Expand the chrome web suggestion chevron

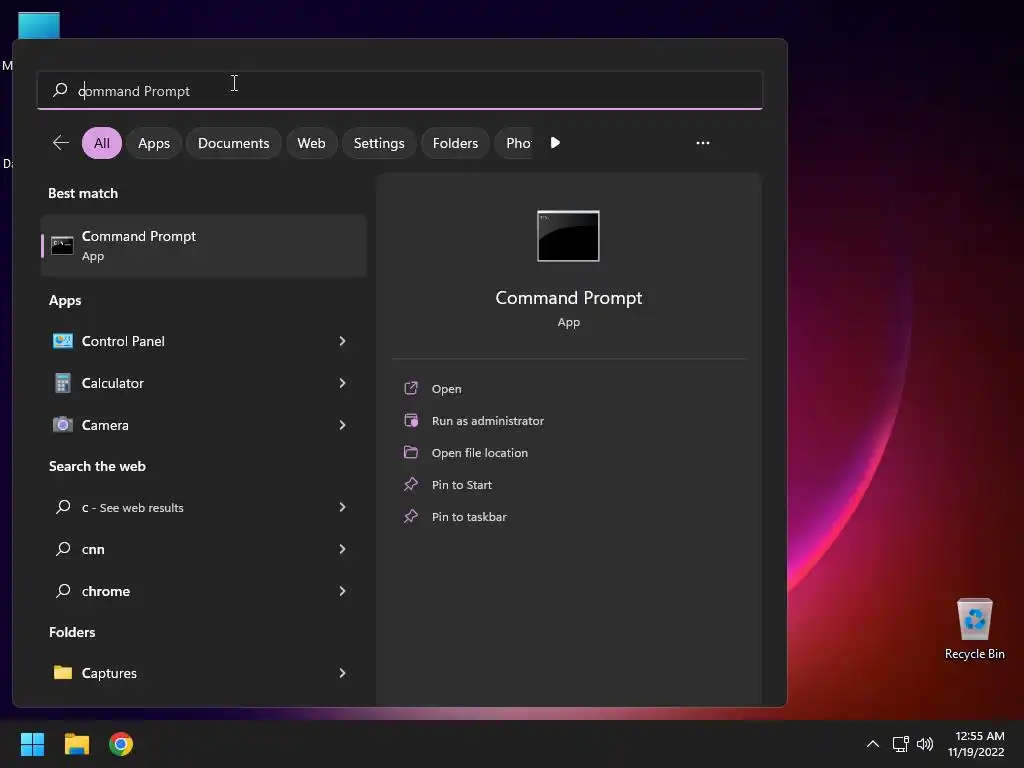pos(342,590)
